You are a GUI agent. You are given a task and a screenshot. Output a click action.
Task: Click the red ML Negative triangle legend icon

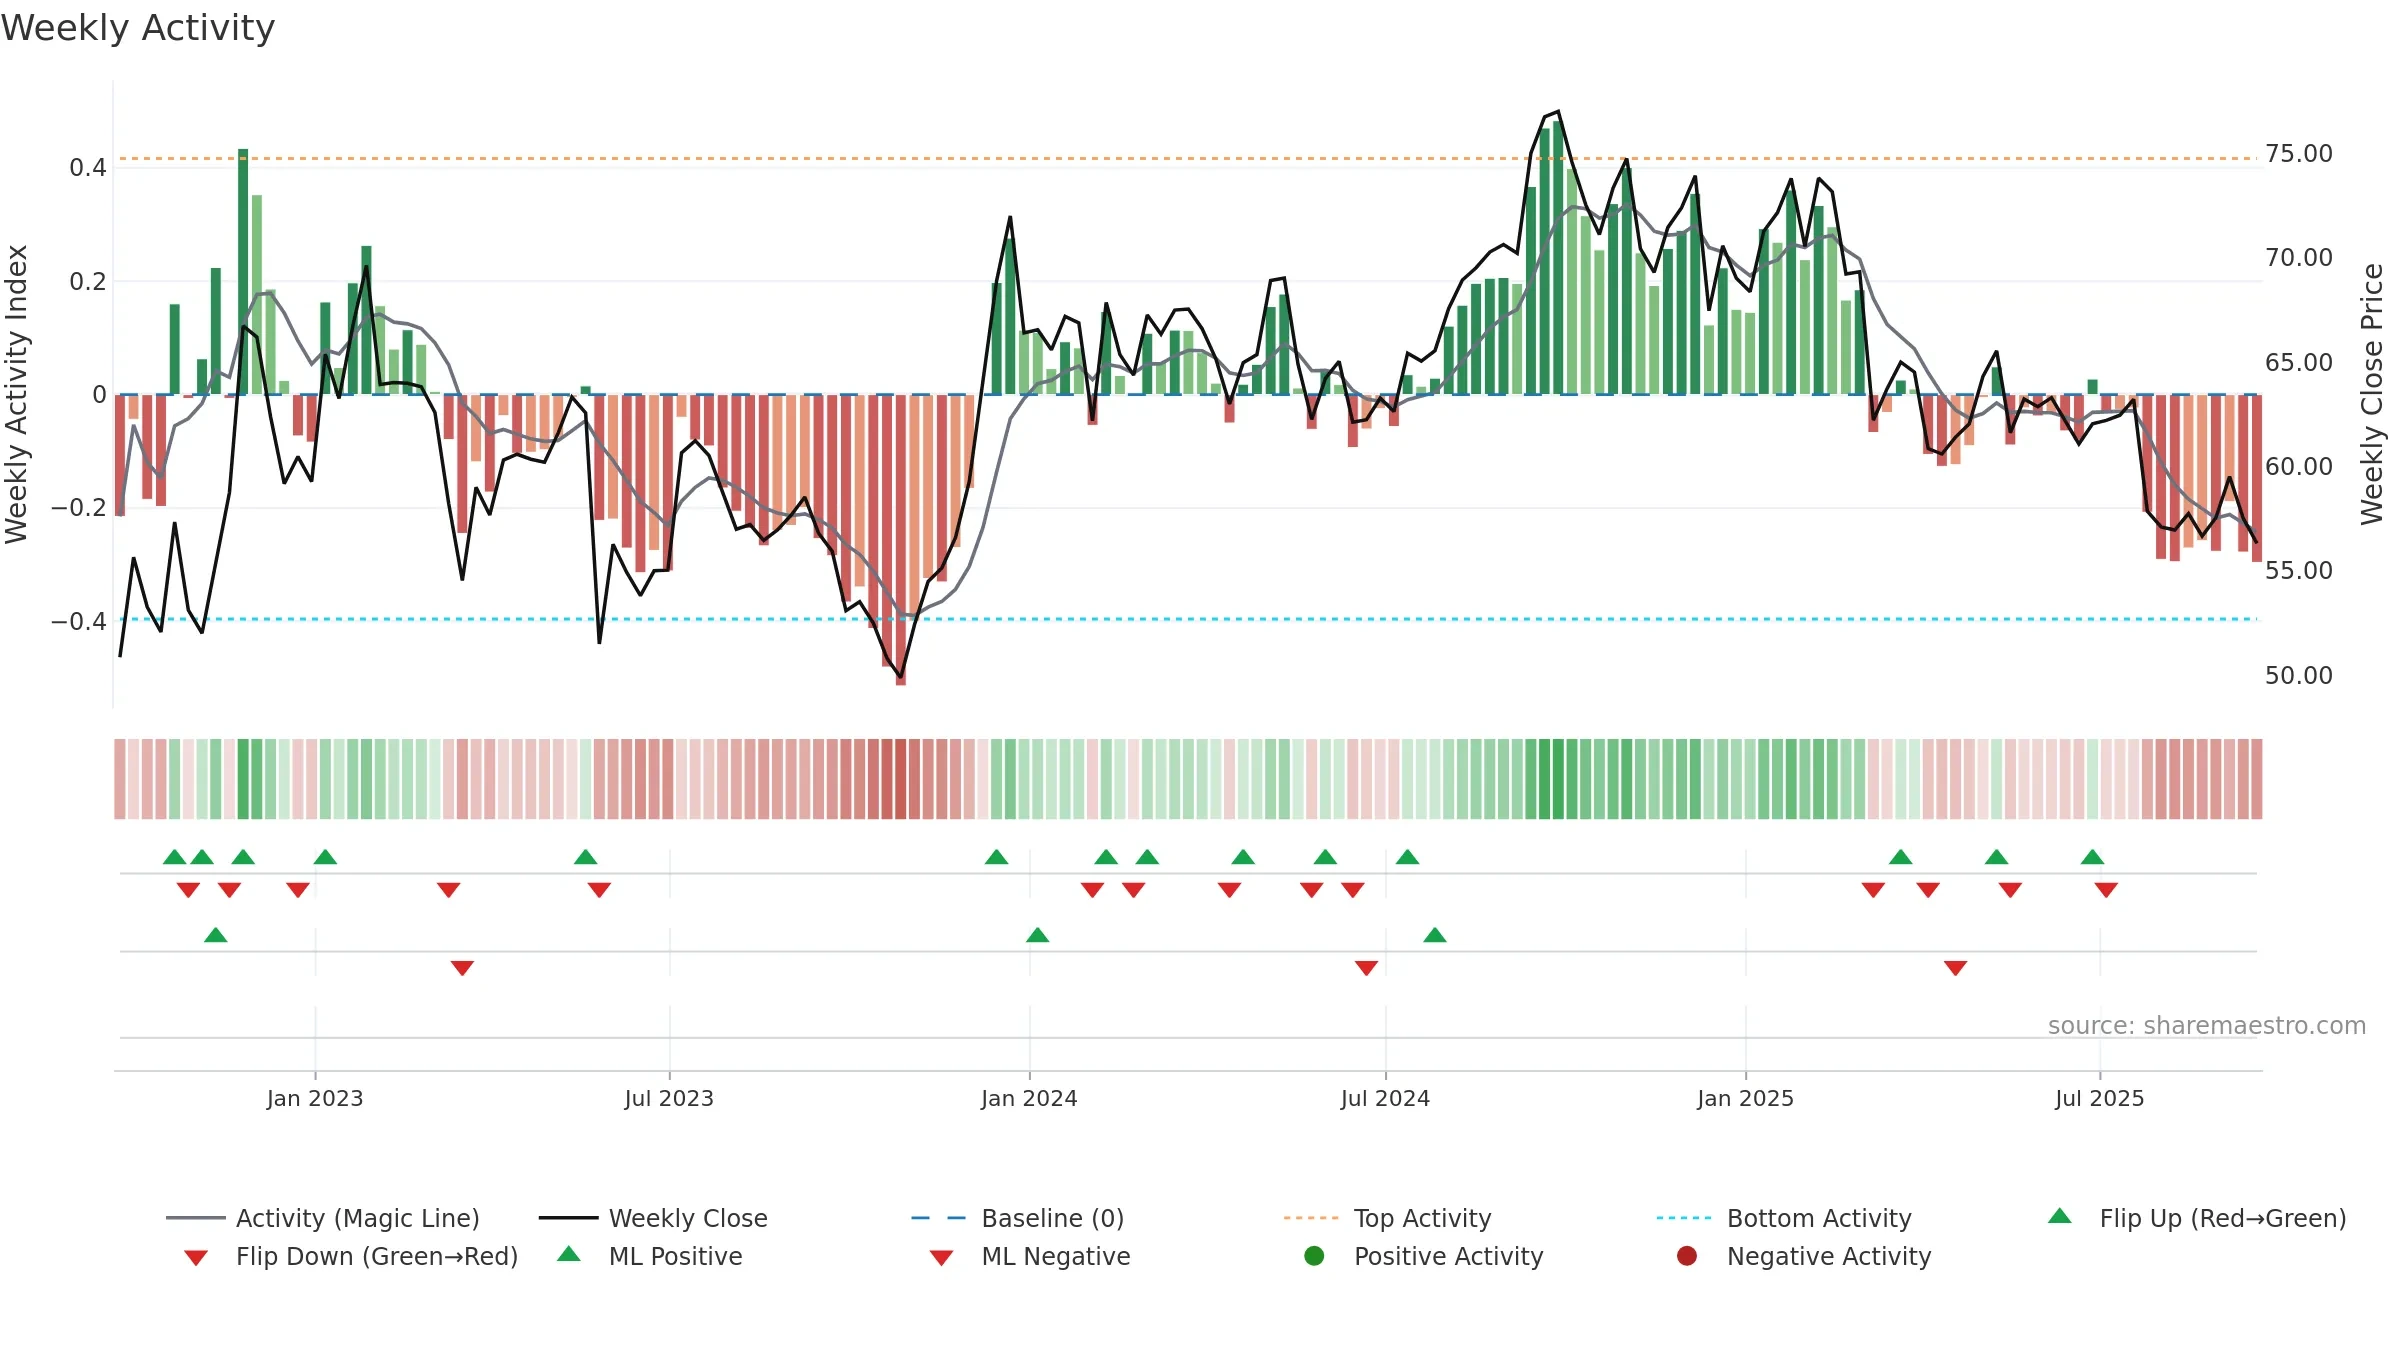click(942, 1258)
